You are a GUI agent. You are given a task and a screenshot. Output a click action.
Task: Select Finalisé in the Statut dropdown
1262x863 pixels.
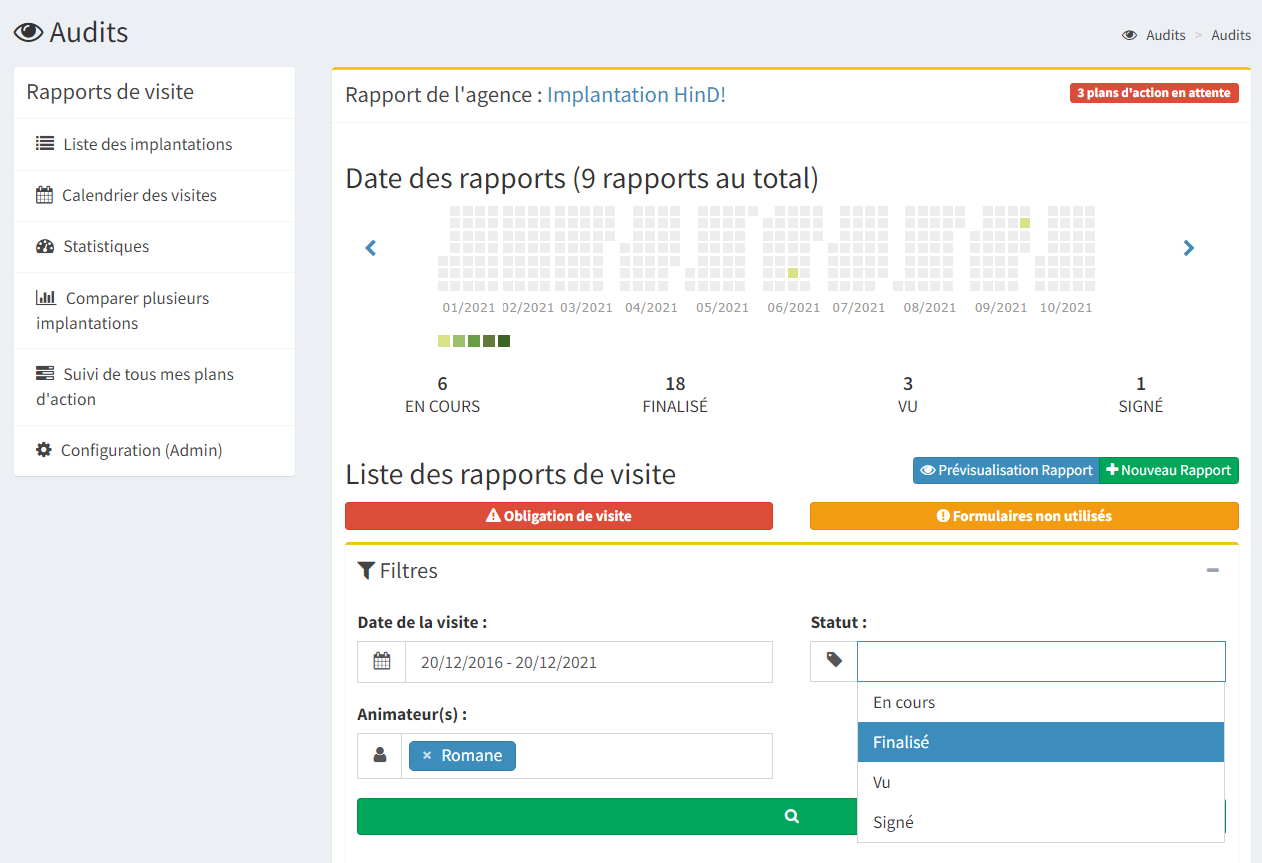click(1041, 742)
